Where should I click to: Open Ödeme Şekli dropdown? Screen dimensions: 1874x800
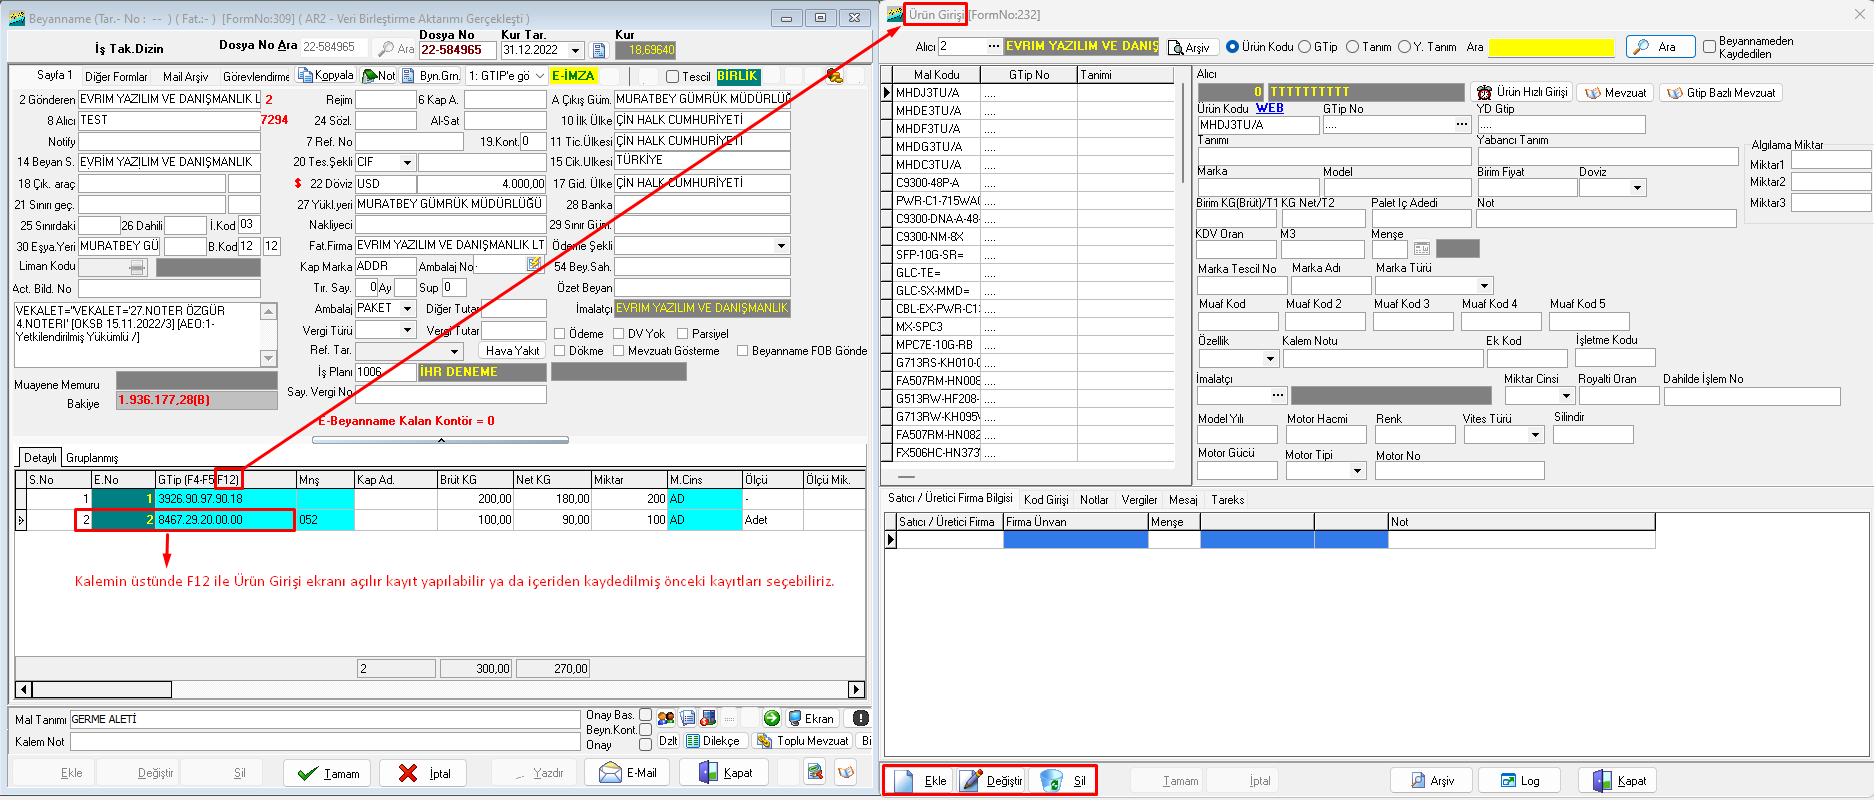781,246
